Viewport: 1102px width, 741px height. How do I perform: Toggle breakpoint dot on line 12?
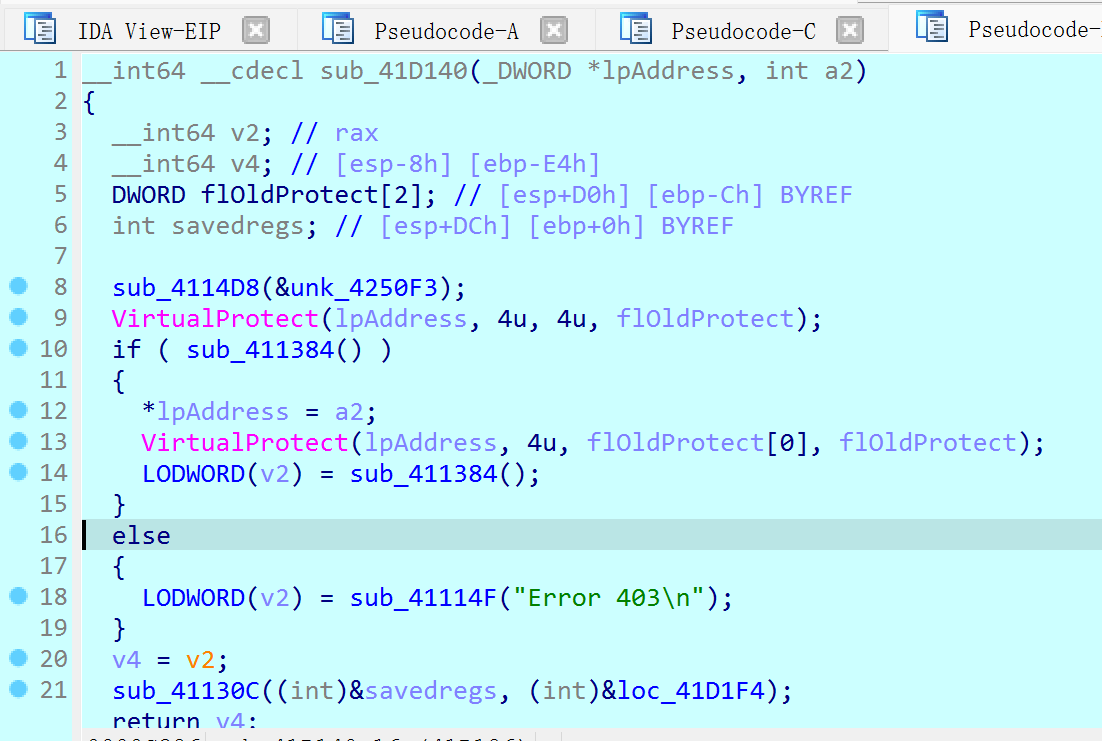tap(18, 411)
